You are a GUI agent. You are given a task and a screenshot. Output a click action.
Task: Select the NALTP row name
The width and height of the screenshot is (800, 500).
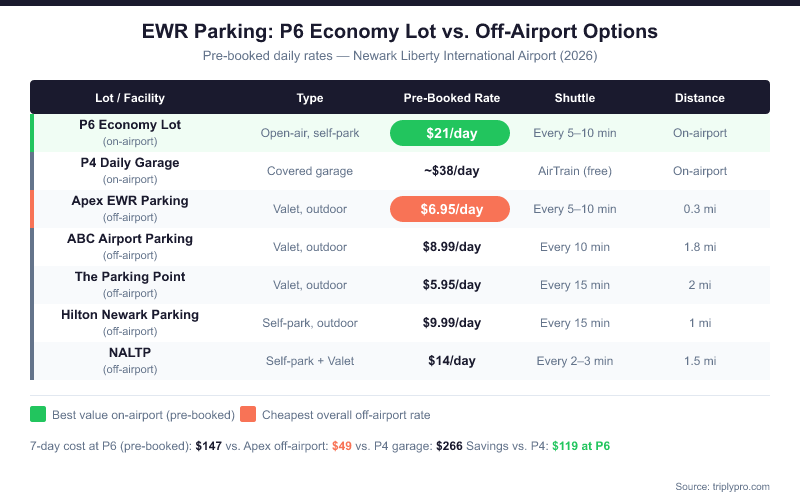130,353
